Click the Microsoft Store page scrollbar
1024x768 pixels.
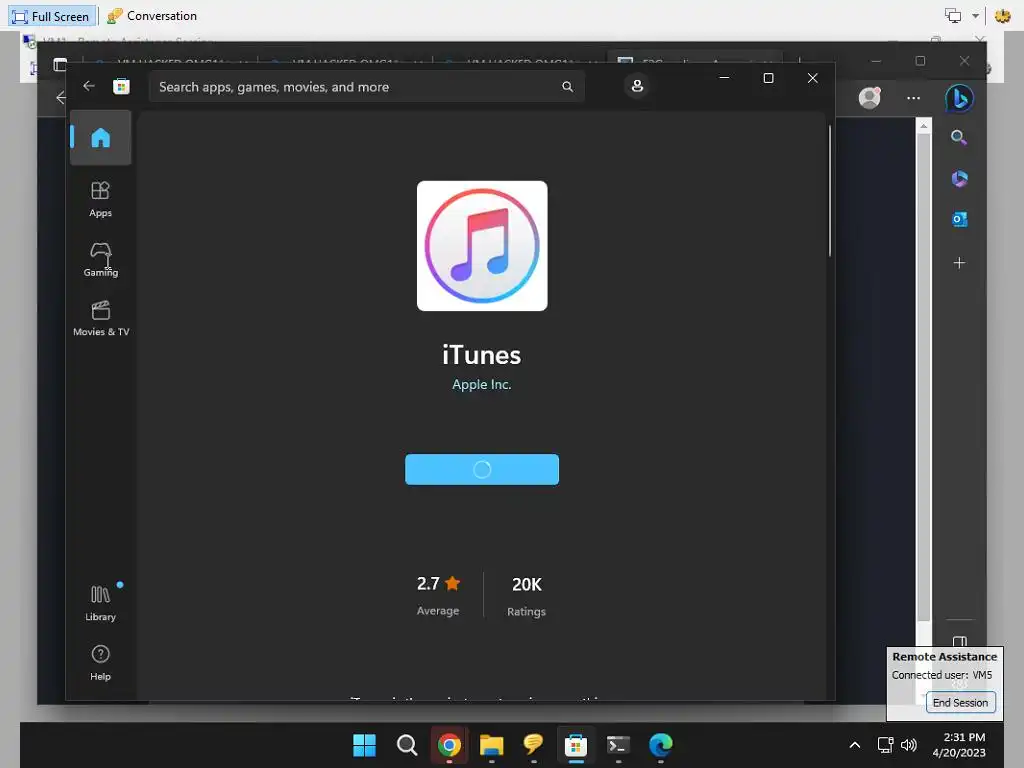(829, 191)
